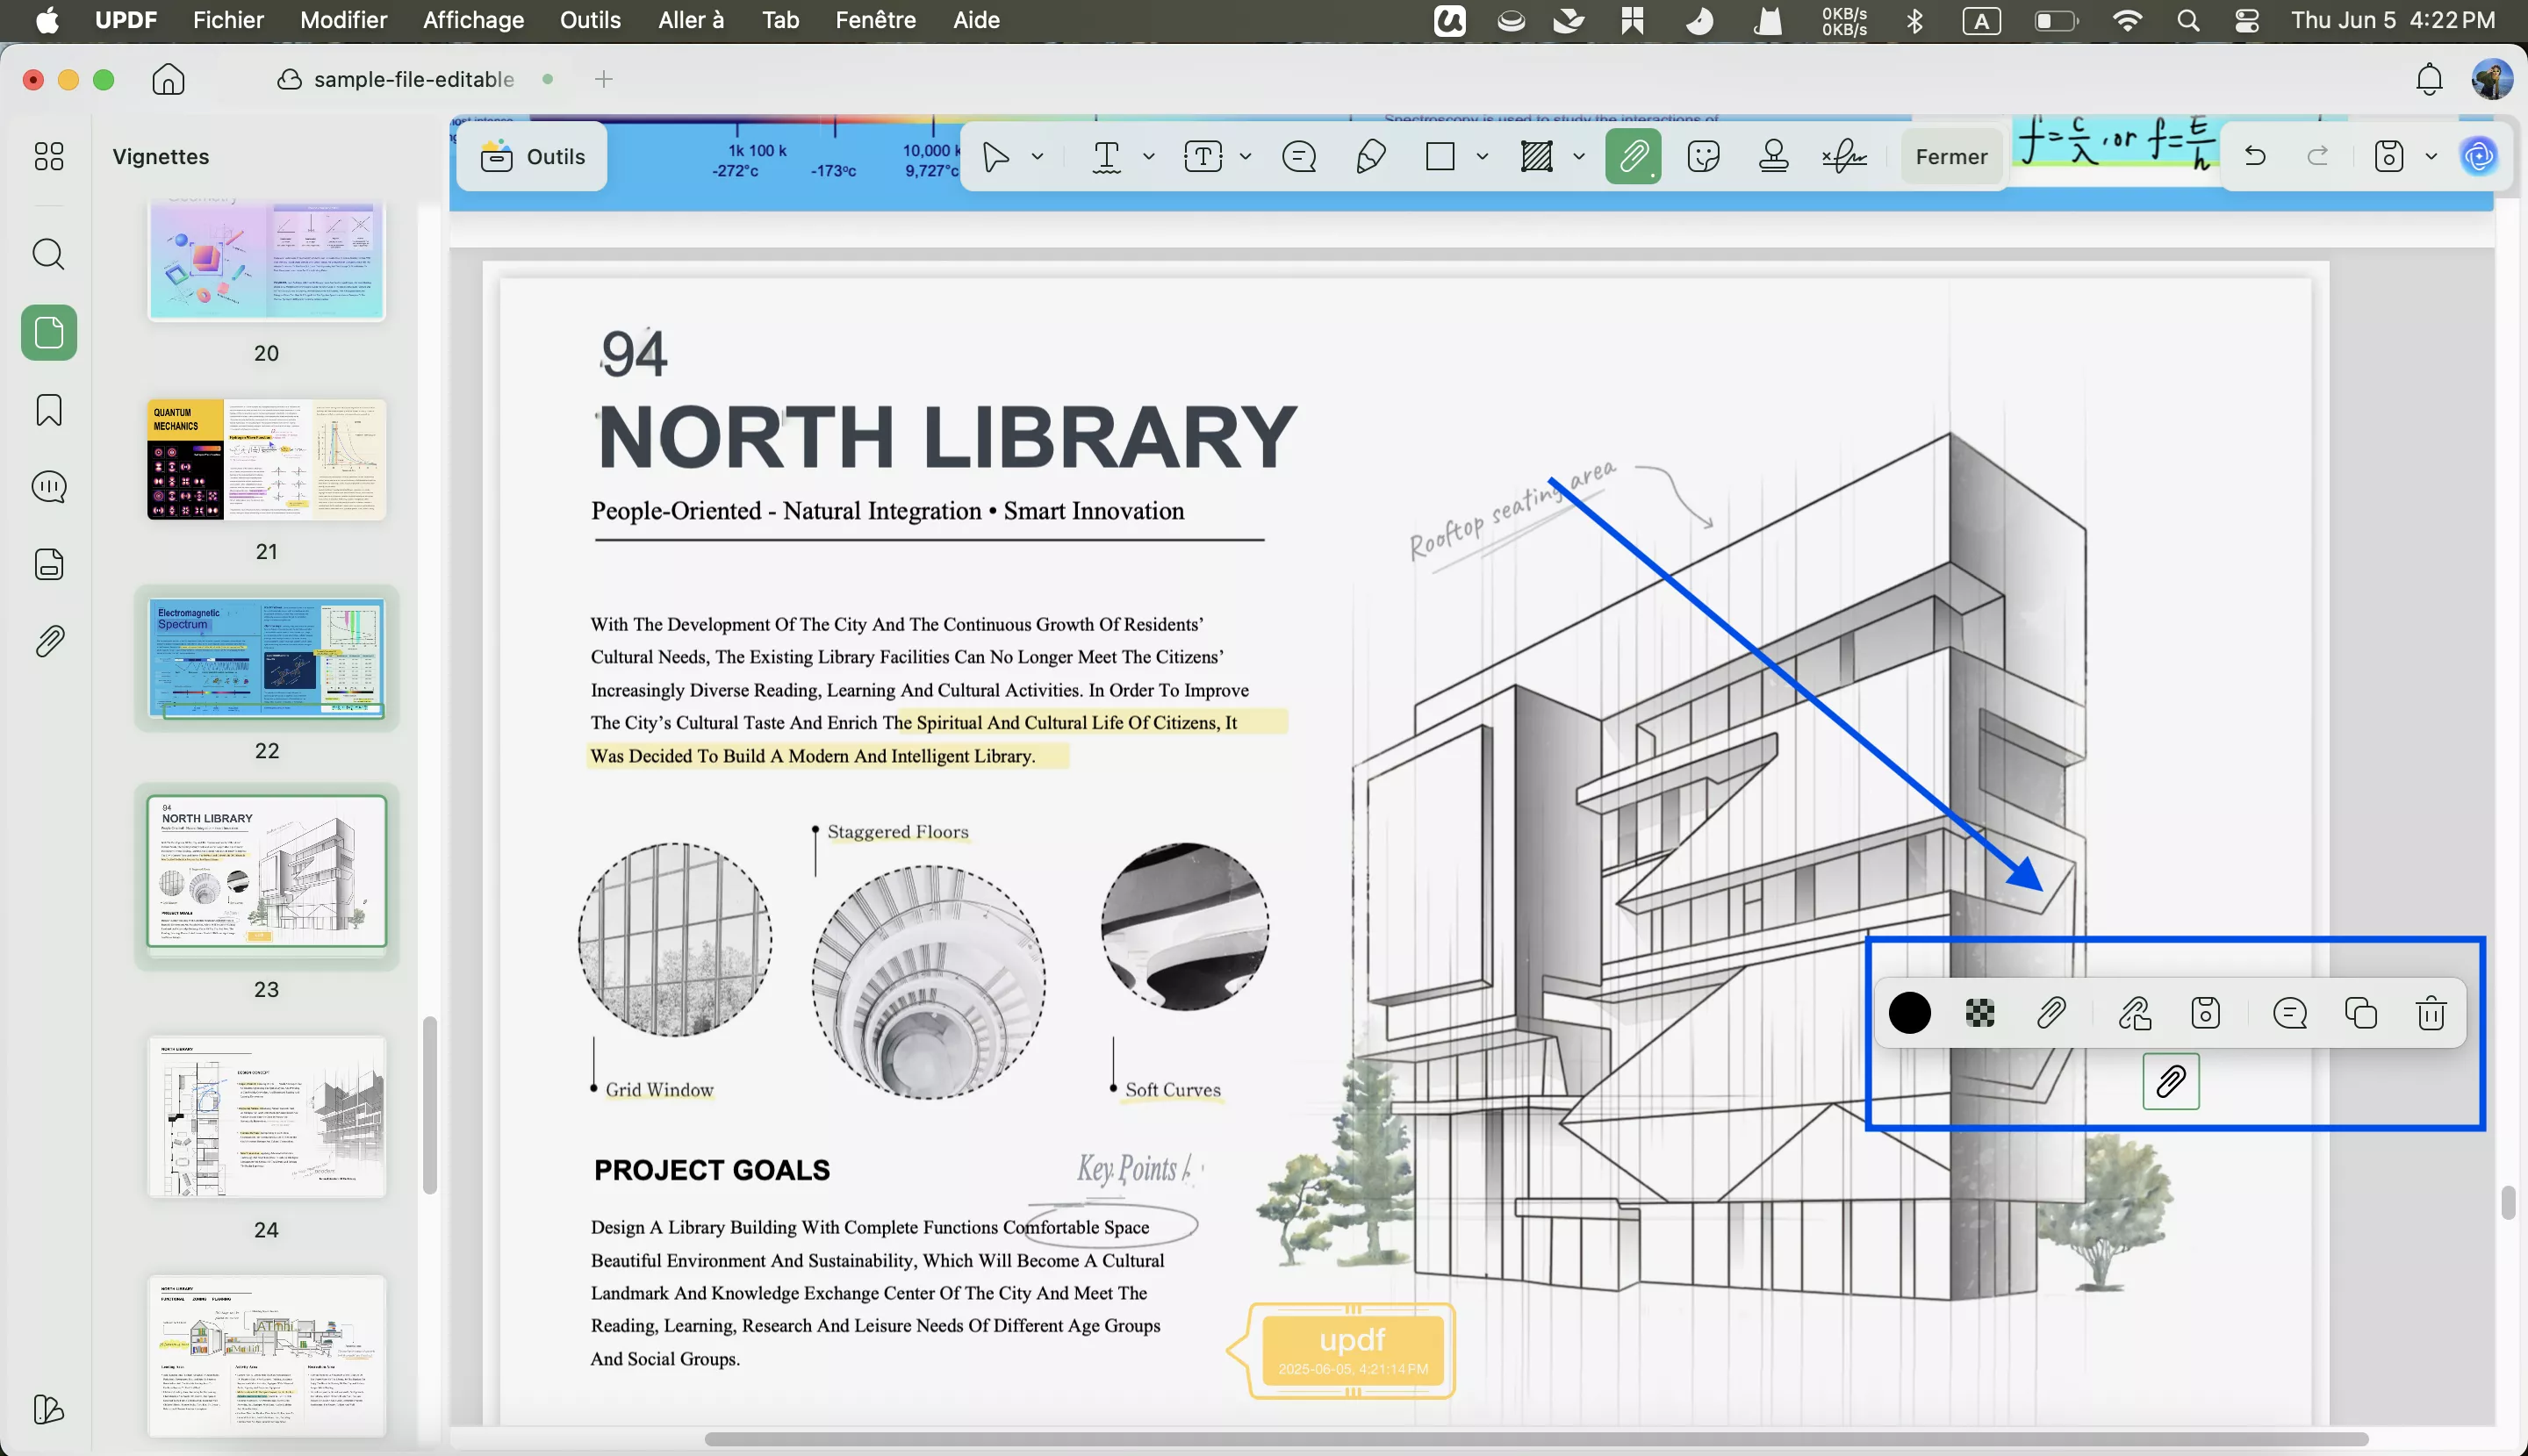
Task: Open the Modifier menu
Action: [x=343, y=20]
